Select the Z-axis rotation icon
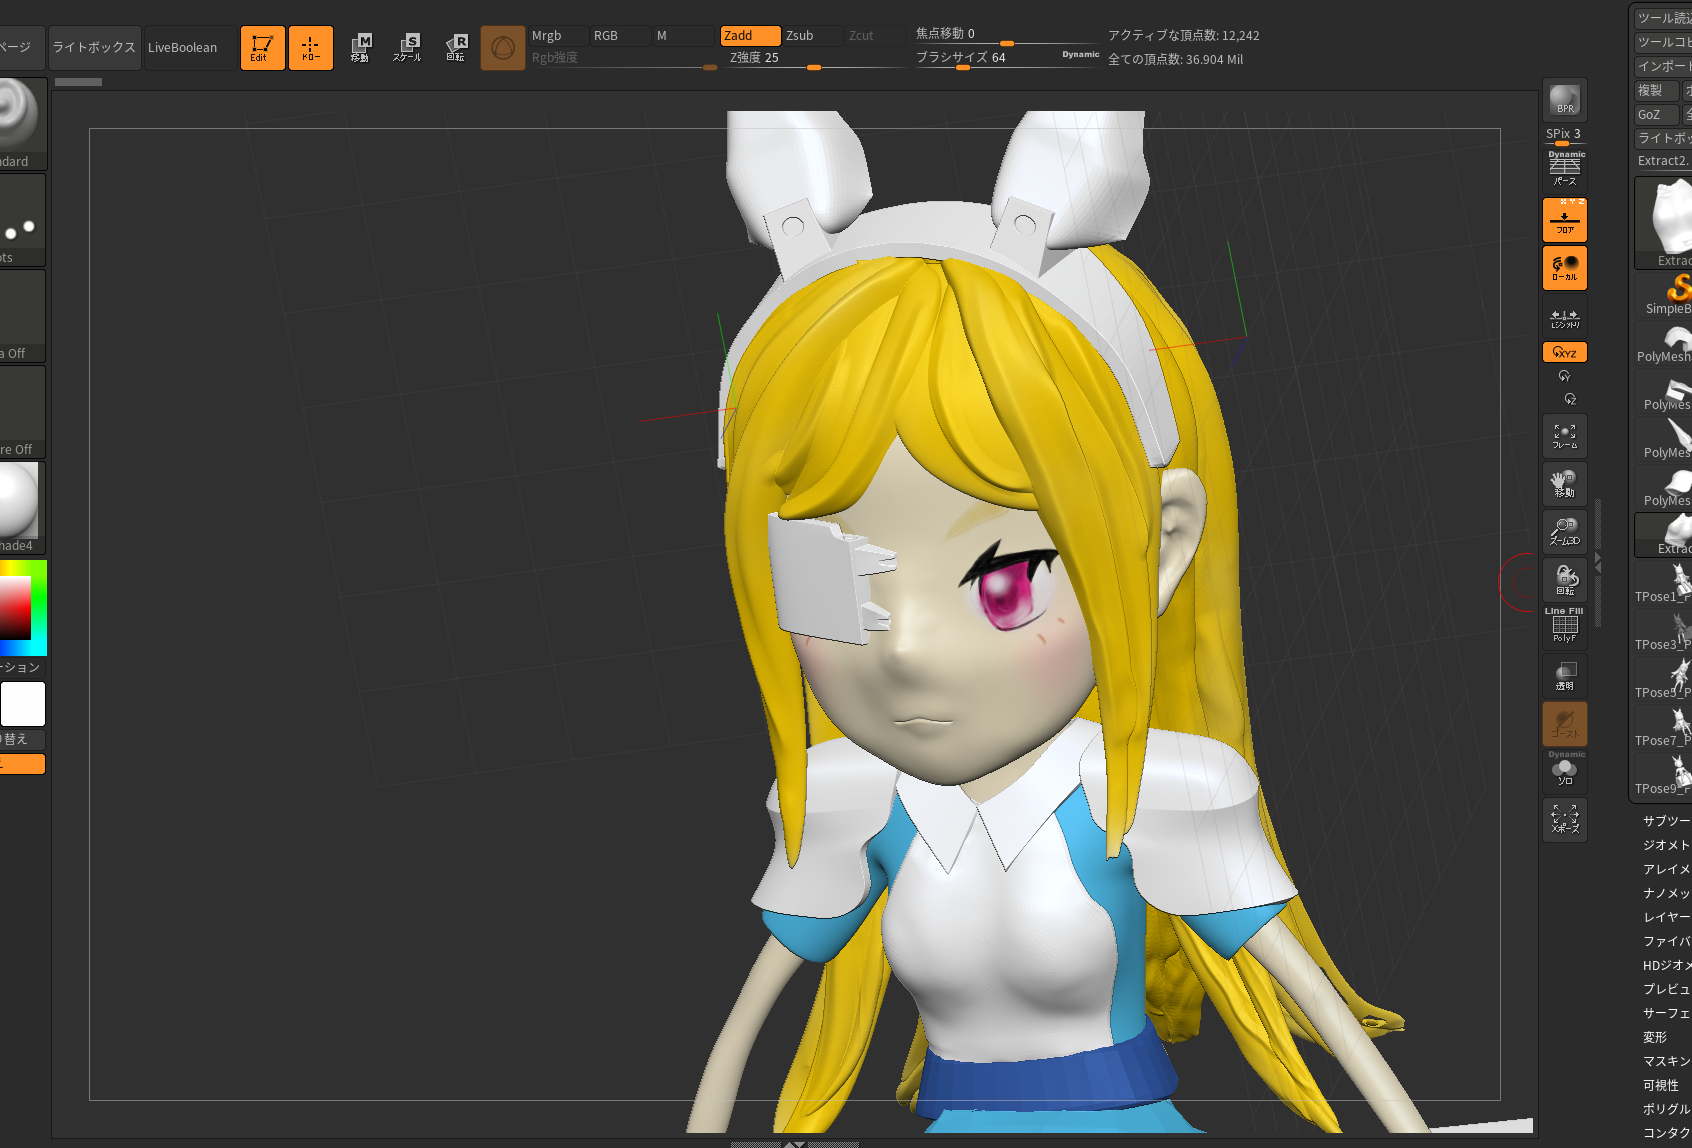1692x1148 pixels. (x=1570, y=399)
